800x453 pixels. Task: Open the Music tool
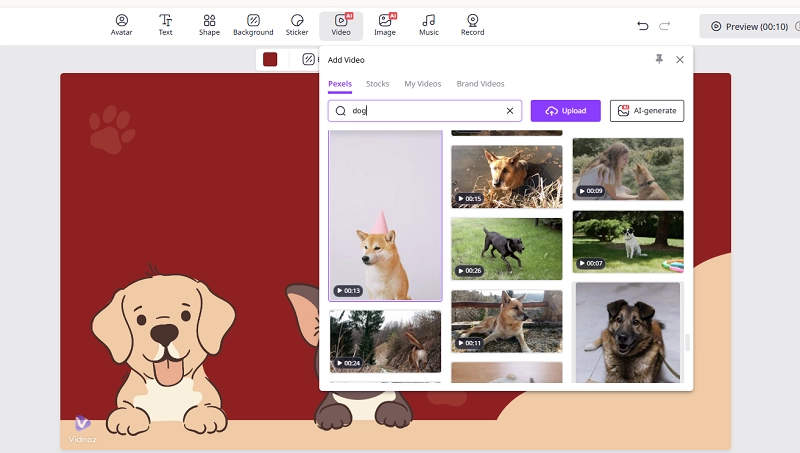coord(429,26)
